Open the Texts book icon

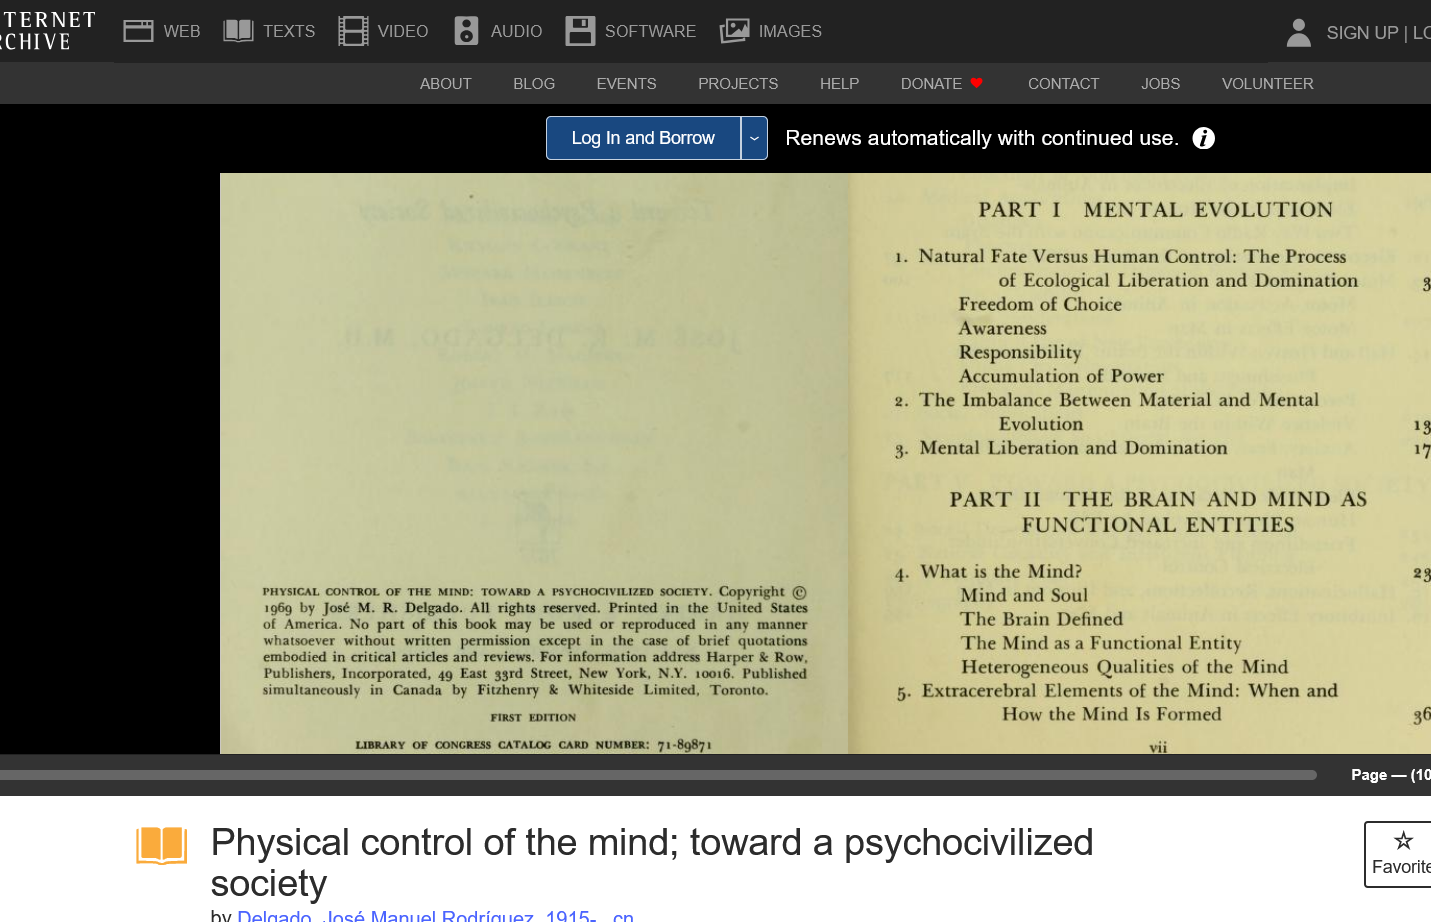point(238,31)
